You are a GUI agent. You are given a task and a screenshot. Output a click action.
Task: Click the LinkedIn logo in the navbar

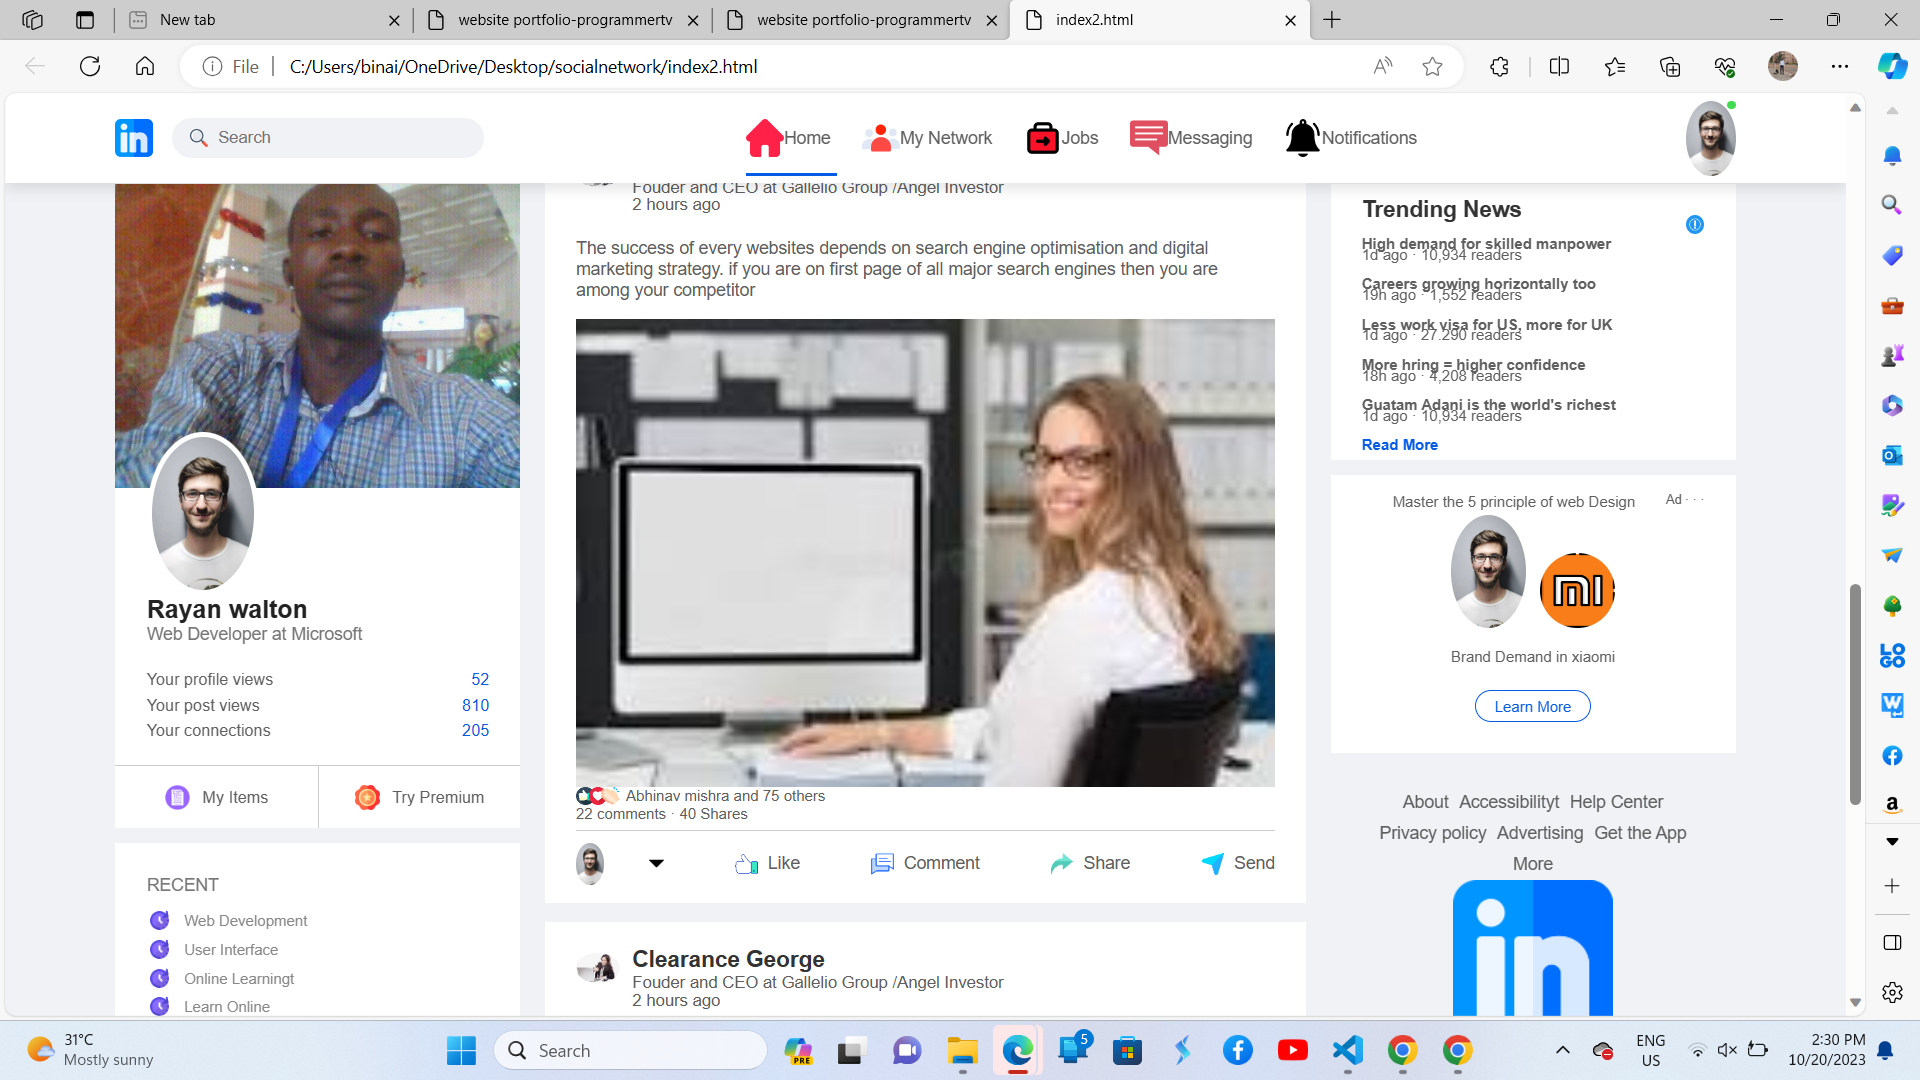click(134, 138)
